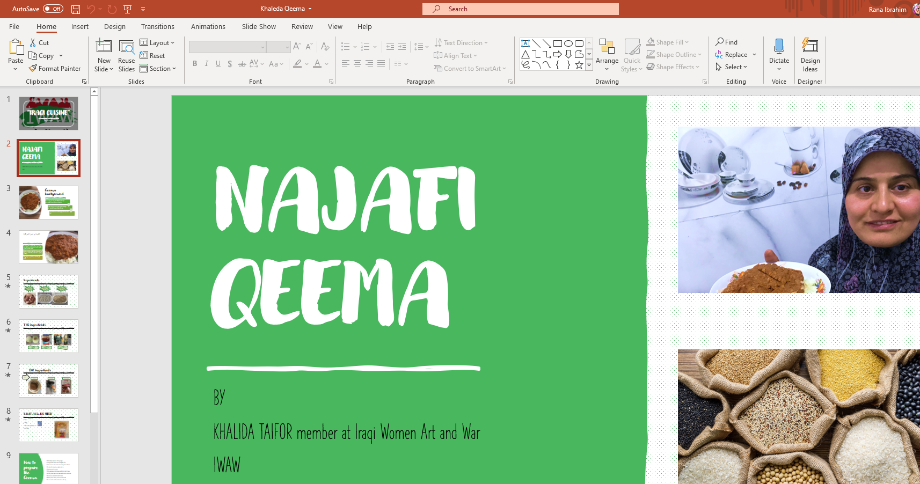Click Align Left icon
The height and width of the screenshot is (484, 920).
tap(346, 64)
